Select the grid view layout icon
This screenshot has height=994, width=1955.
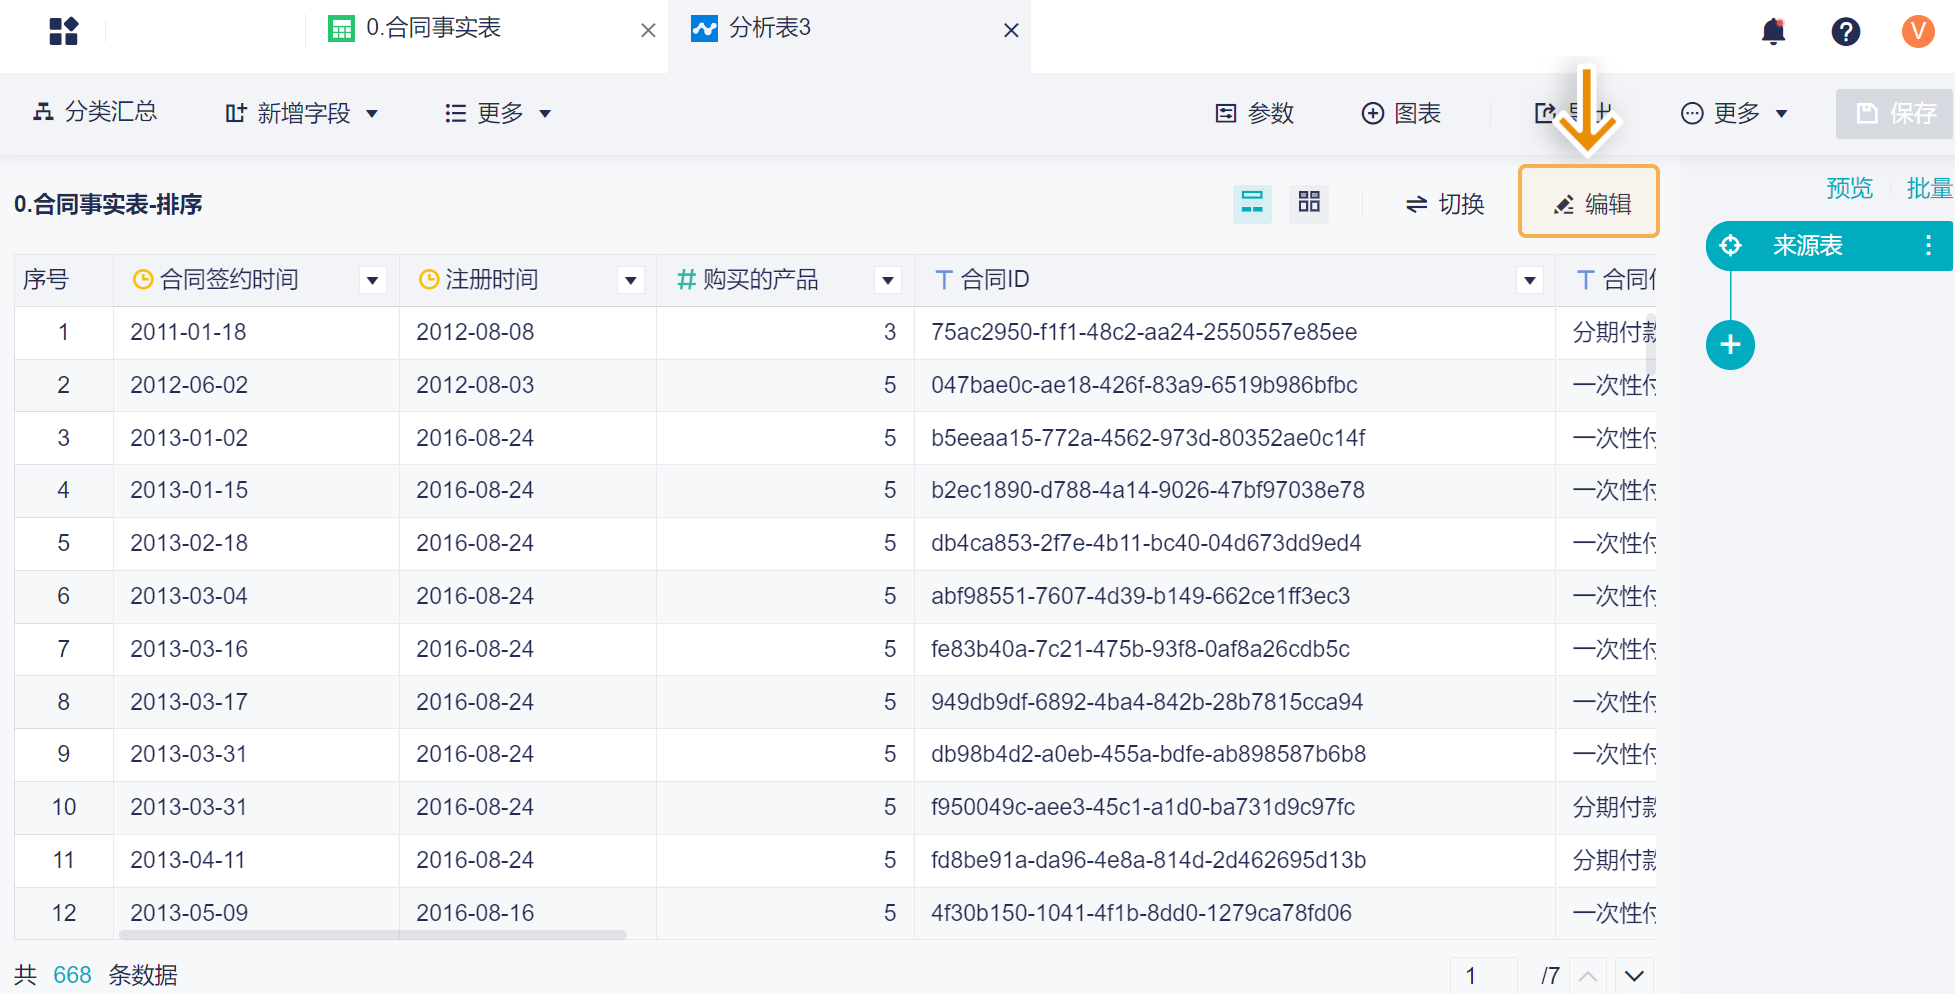1309,203
